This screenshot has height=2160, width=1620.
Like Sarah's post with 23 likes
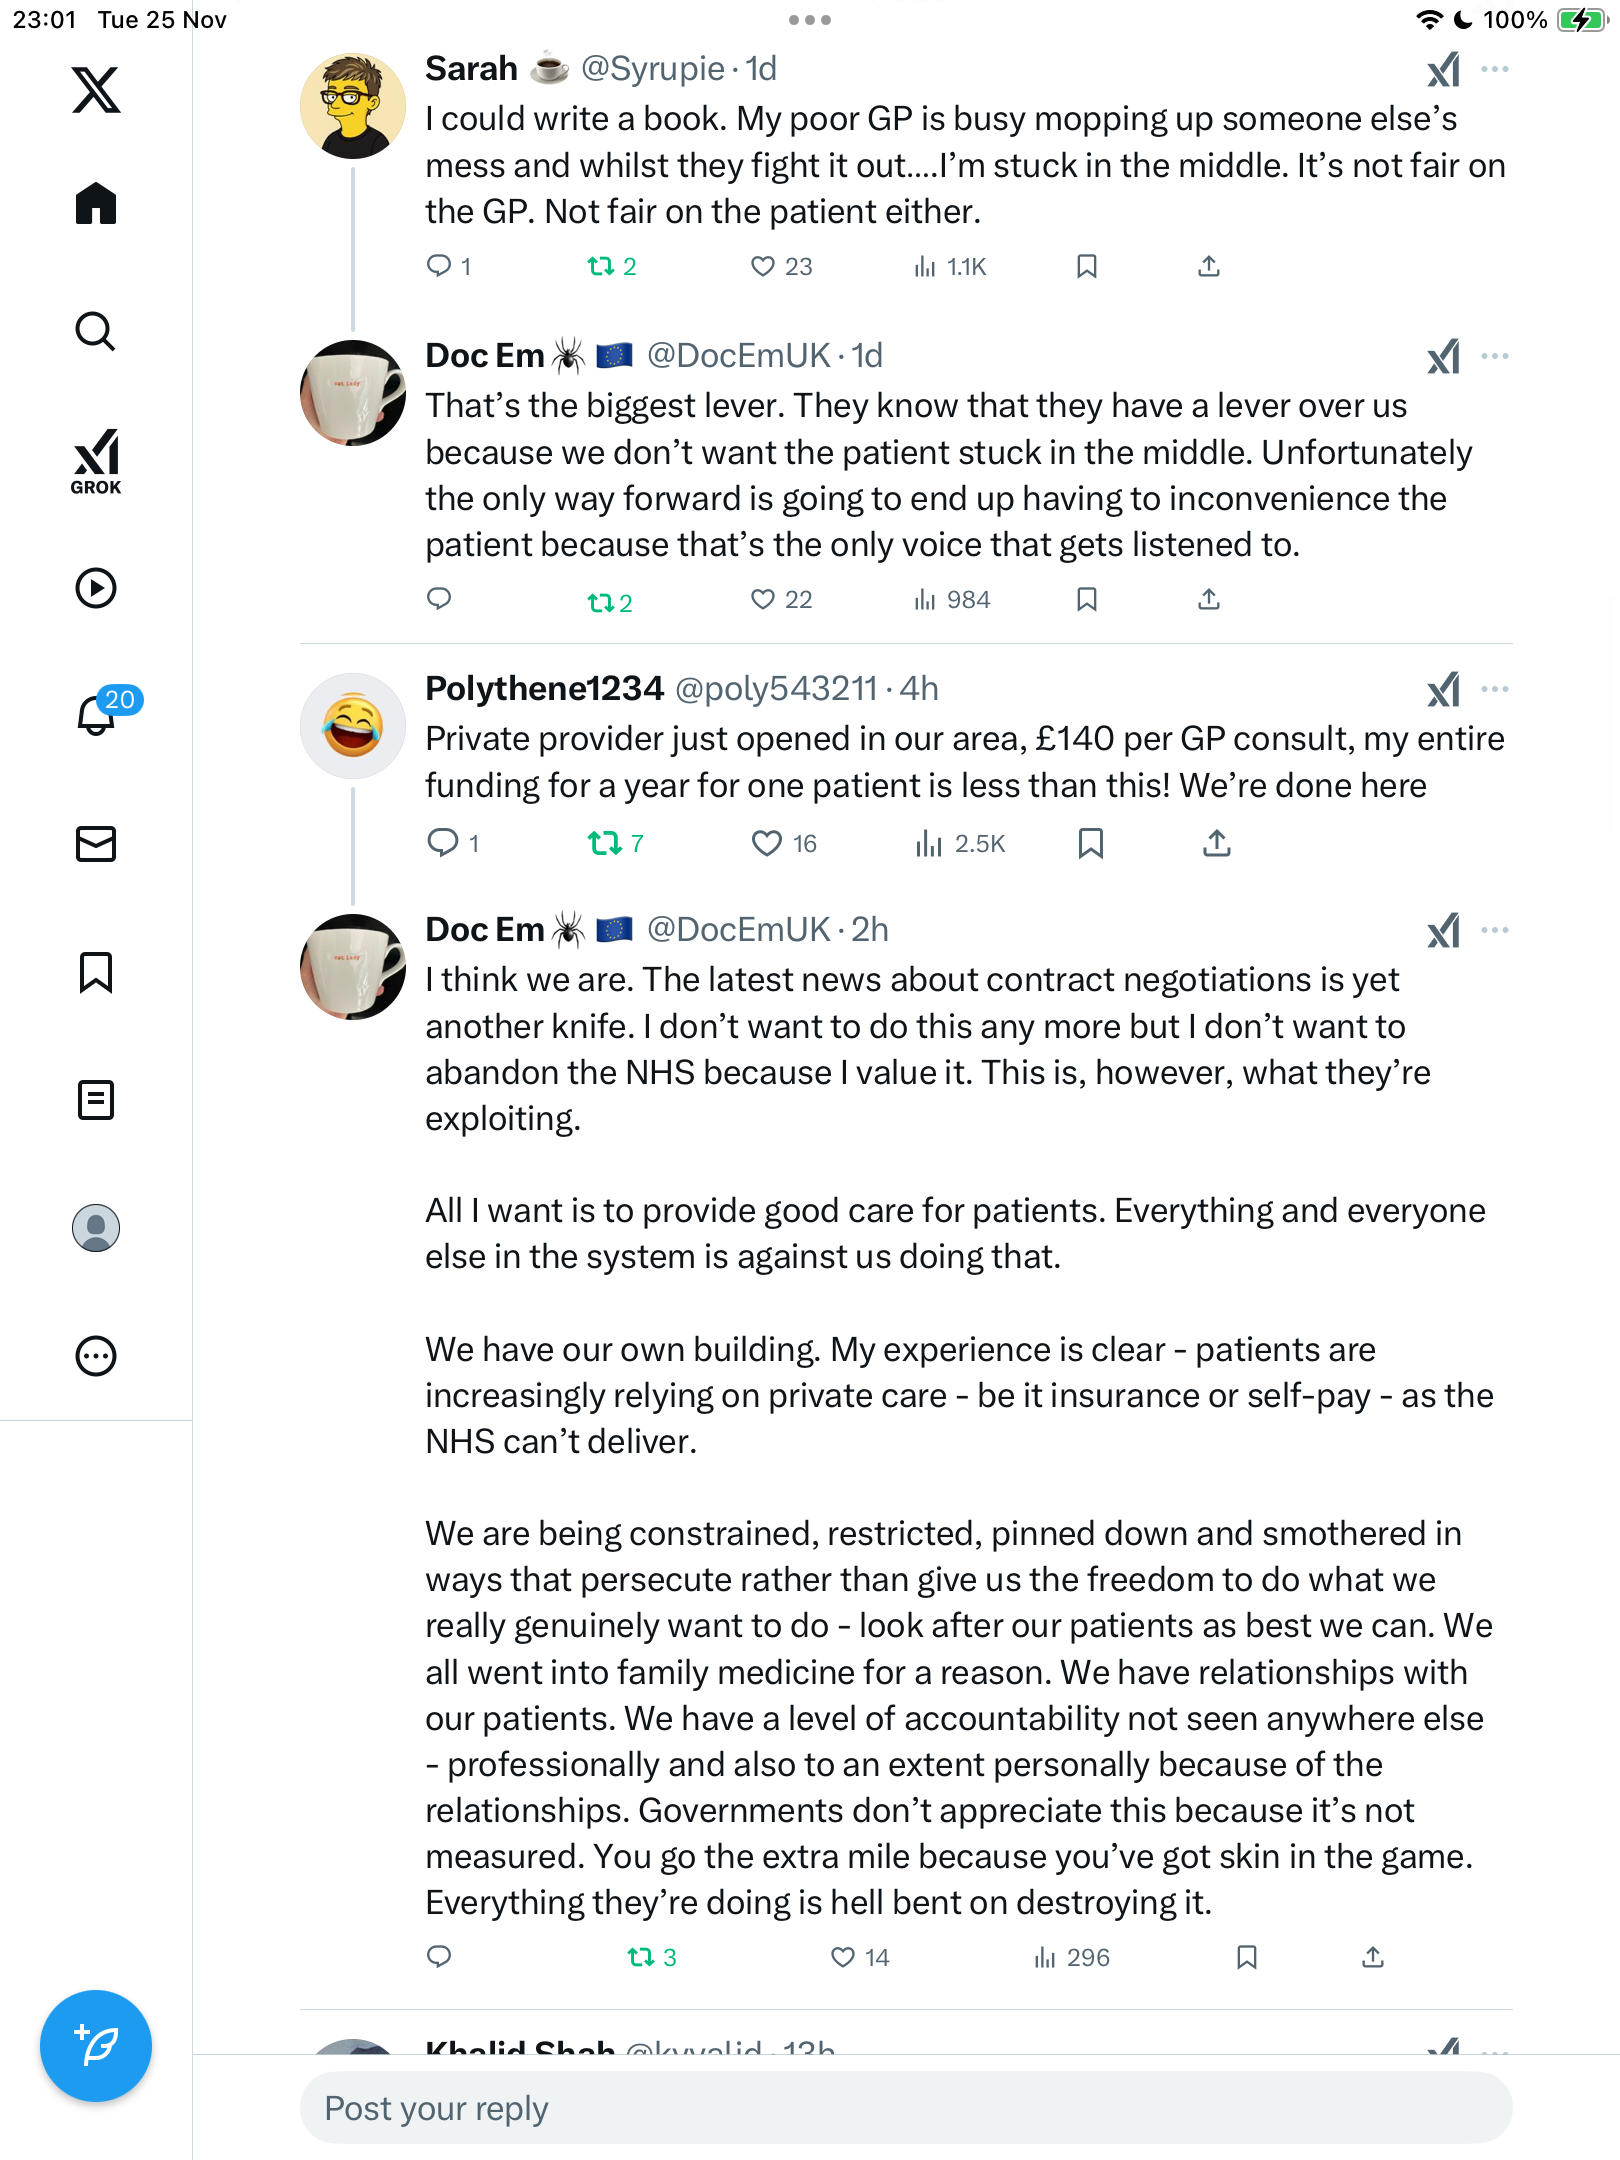point(763,266)
